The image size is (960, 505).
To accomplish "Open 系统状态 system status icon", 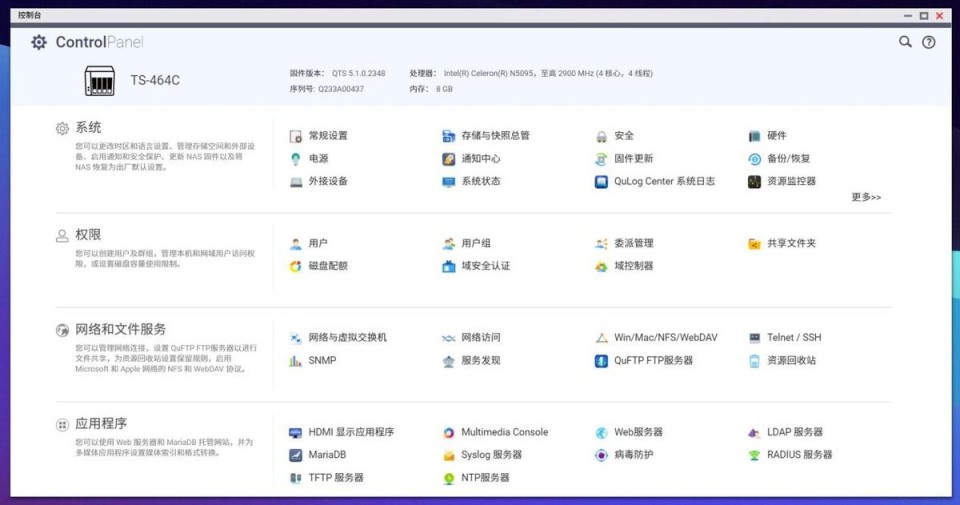I will pyautogui.click(x=449, y=181).
